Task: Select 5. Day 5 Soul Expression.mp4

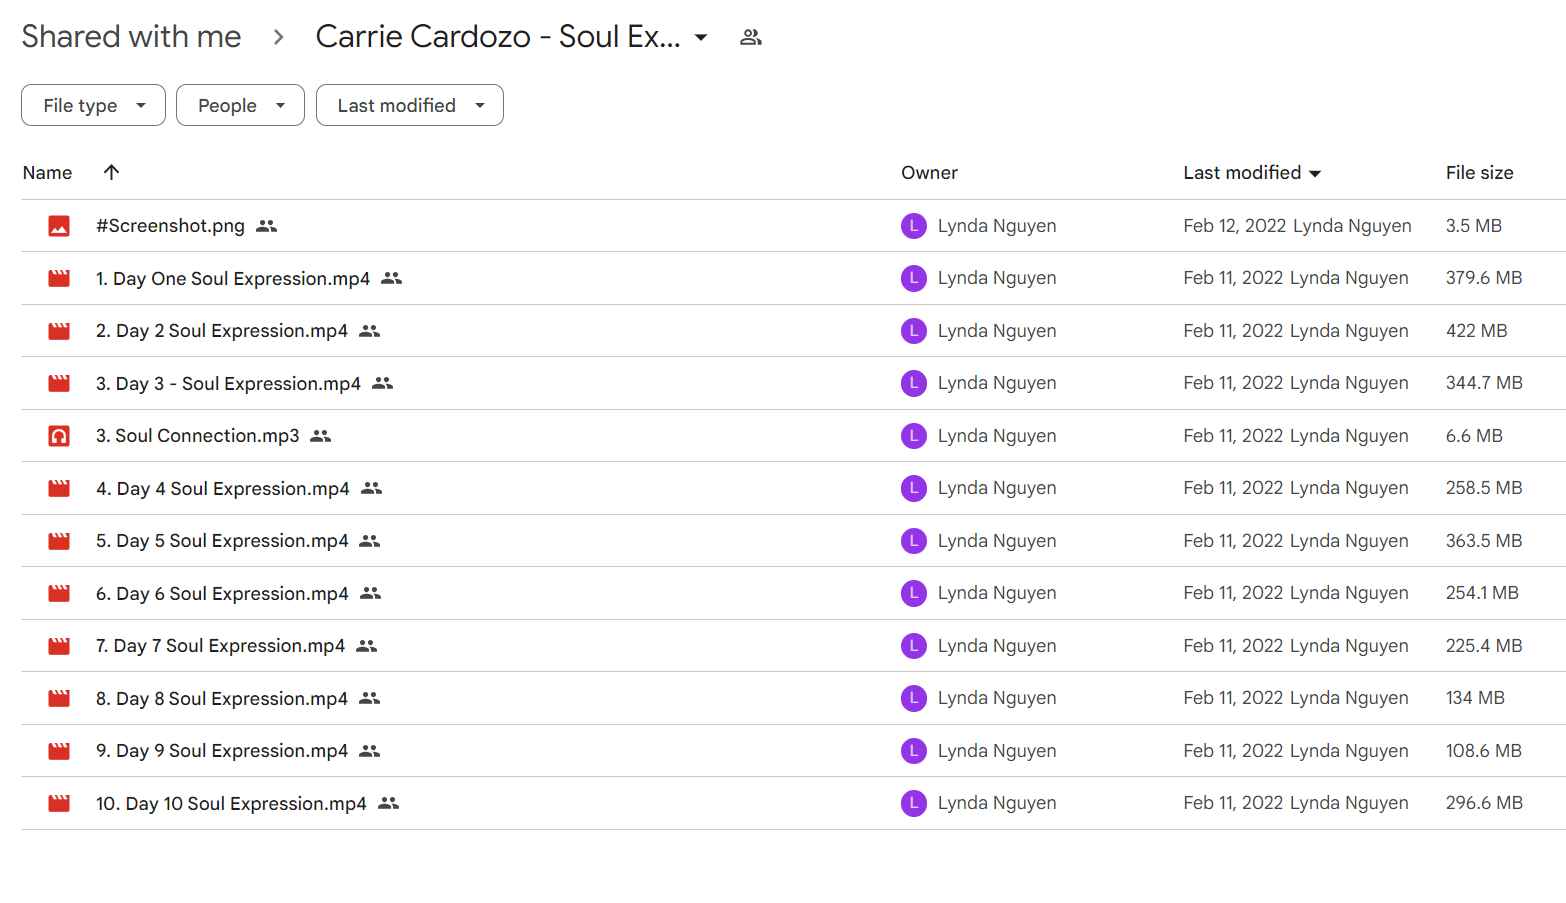Action: (222, 541)
